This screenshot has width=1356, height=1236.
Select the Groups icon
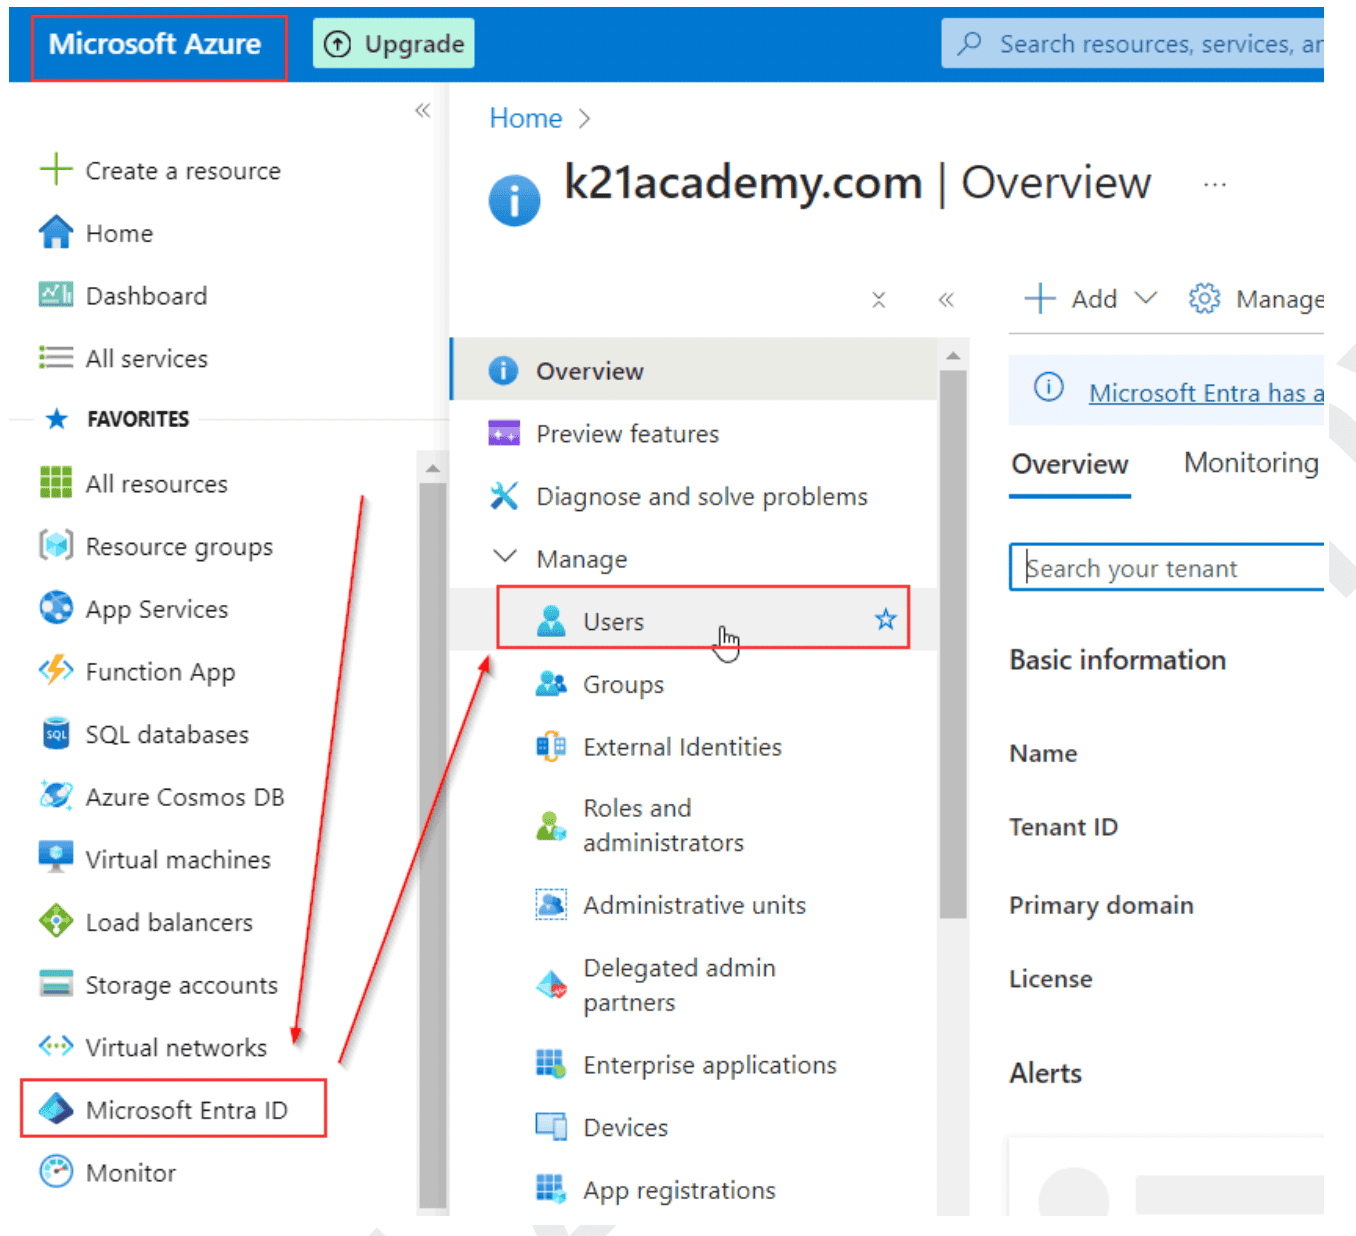coord(551,684)
